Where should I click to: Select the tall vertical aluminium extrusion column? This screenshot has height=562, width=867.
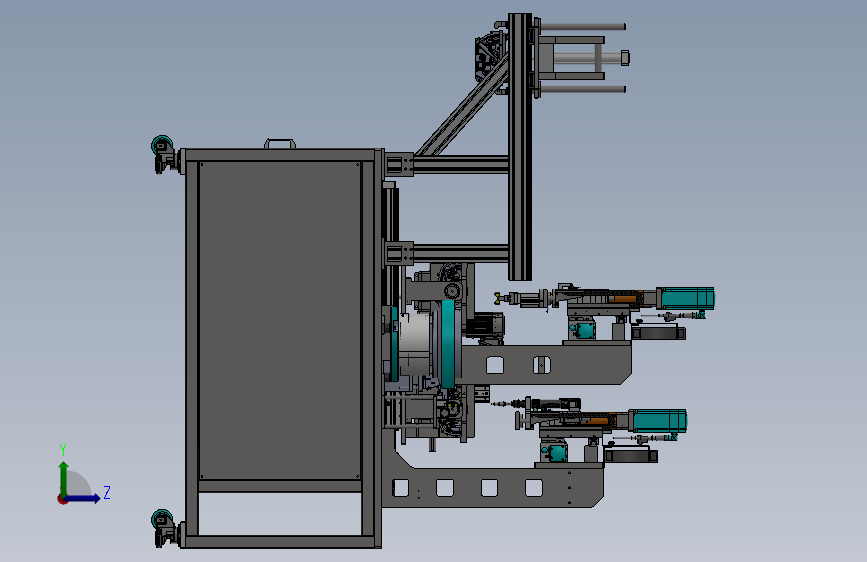[520, 147]
